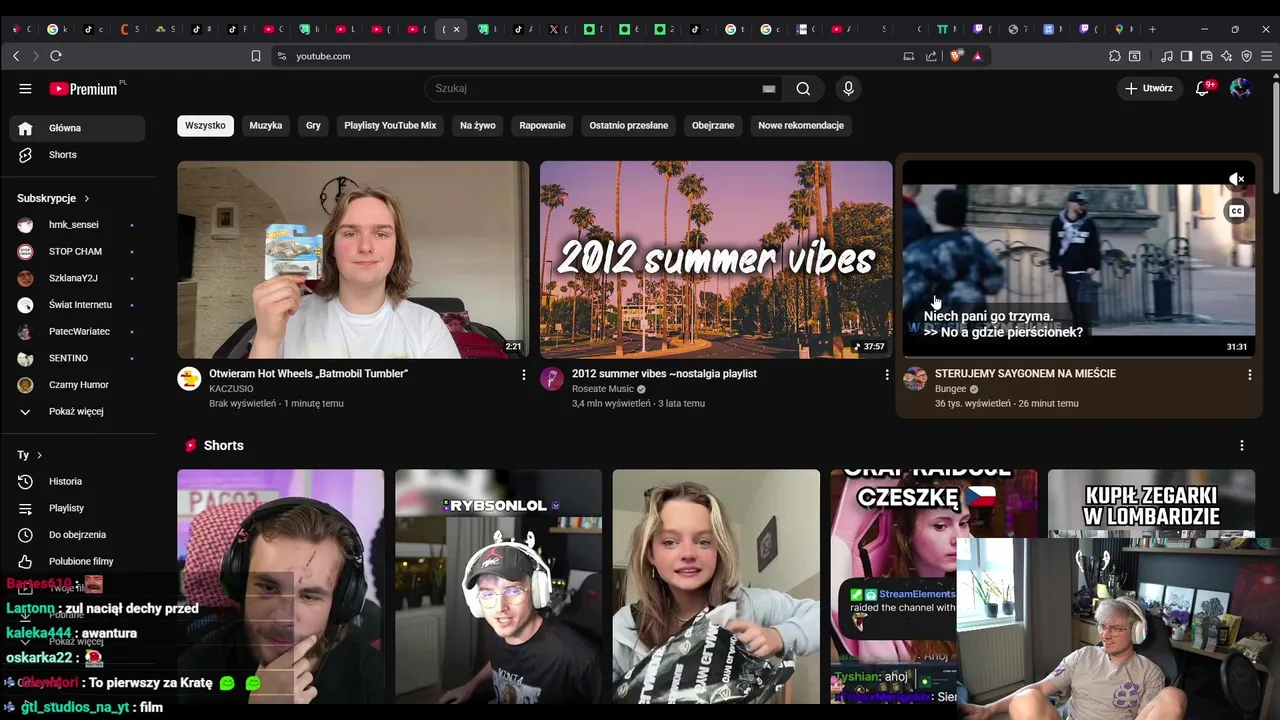Open Główna home link
The width and height of the screenshot is (1280, 720).
[x=77, y=128]
